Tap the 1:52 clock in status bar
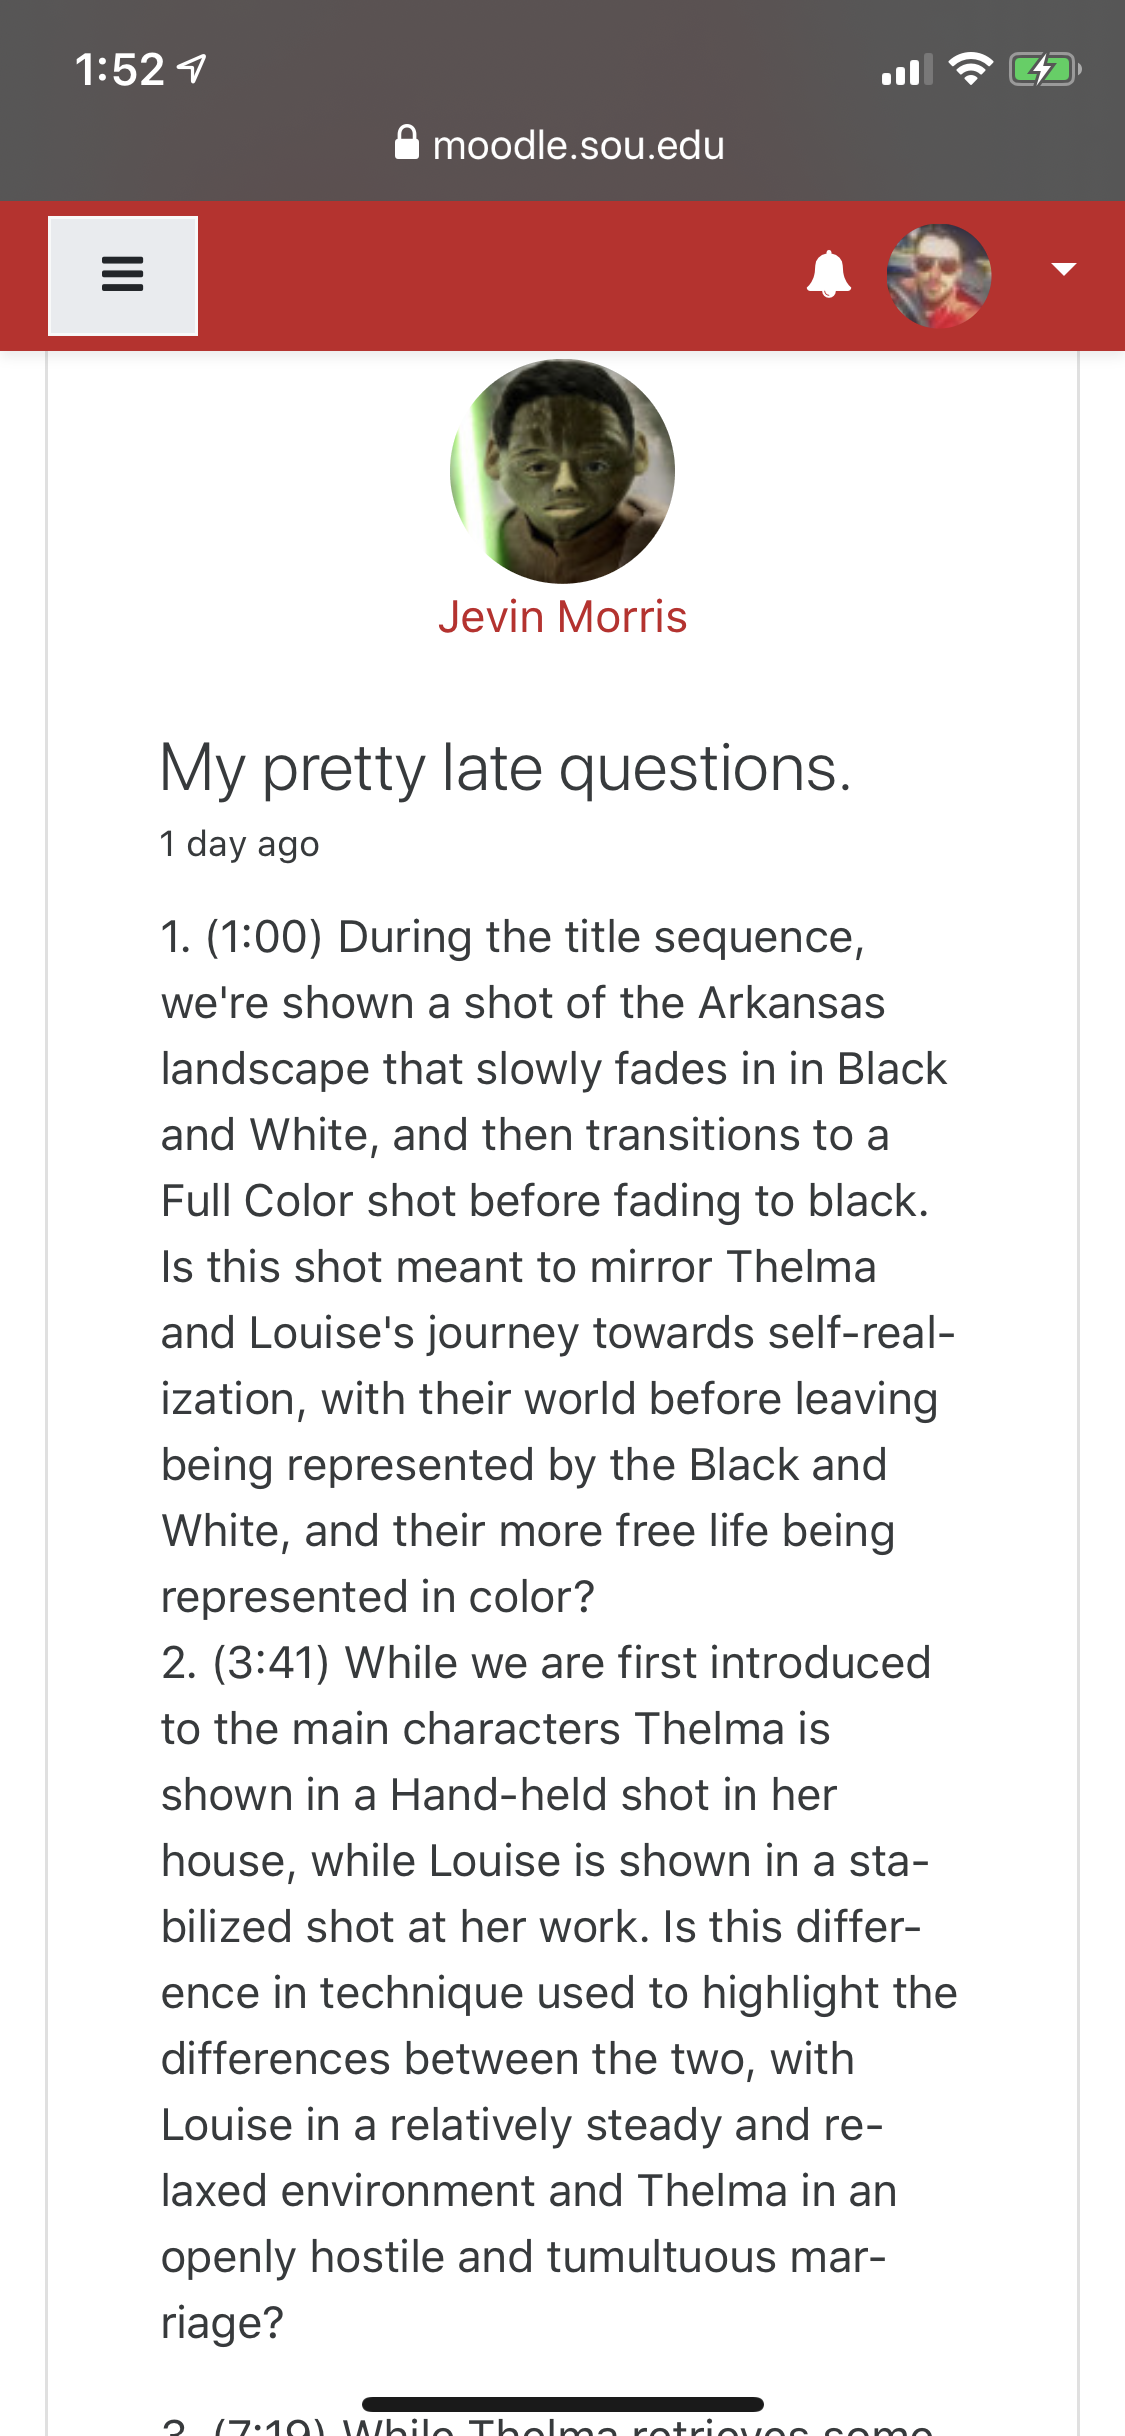Viewport: 1125px width, 2436px height. click(119, 70)
